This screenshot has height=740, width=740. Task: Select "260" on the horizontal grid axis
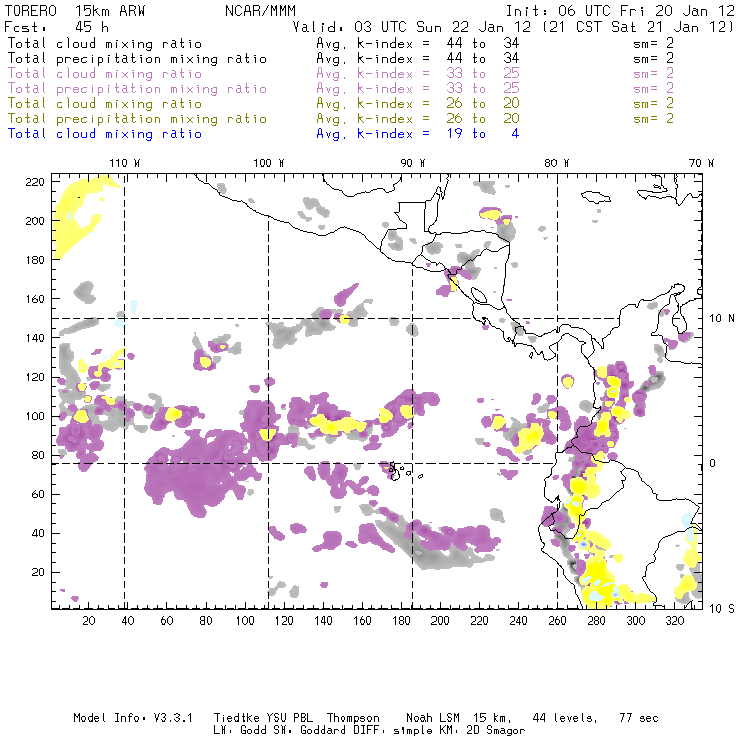557,621
